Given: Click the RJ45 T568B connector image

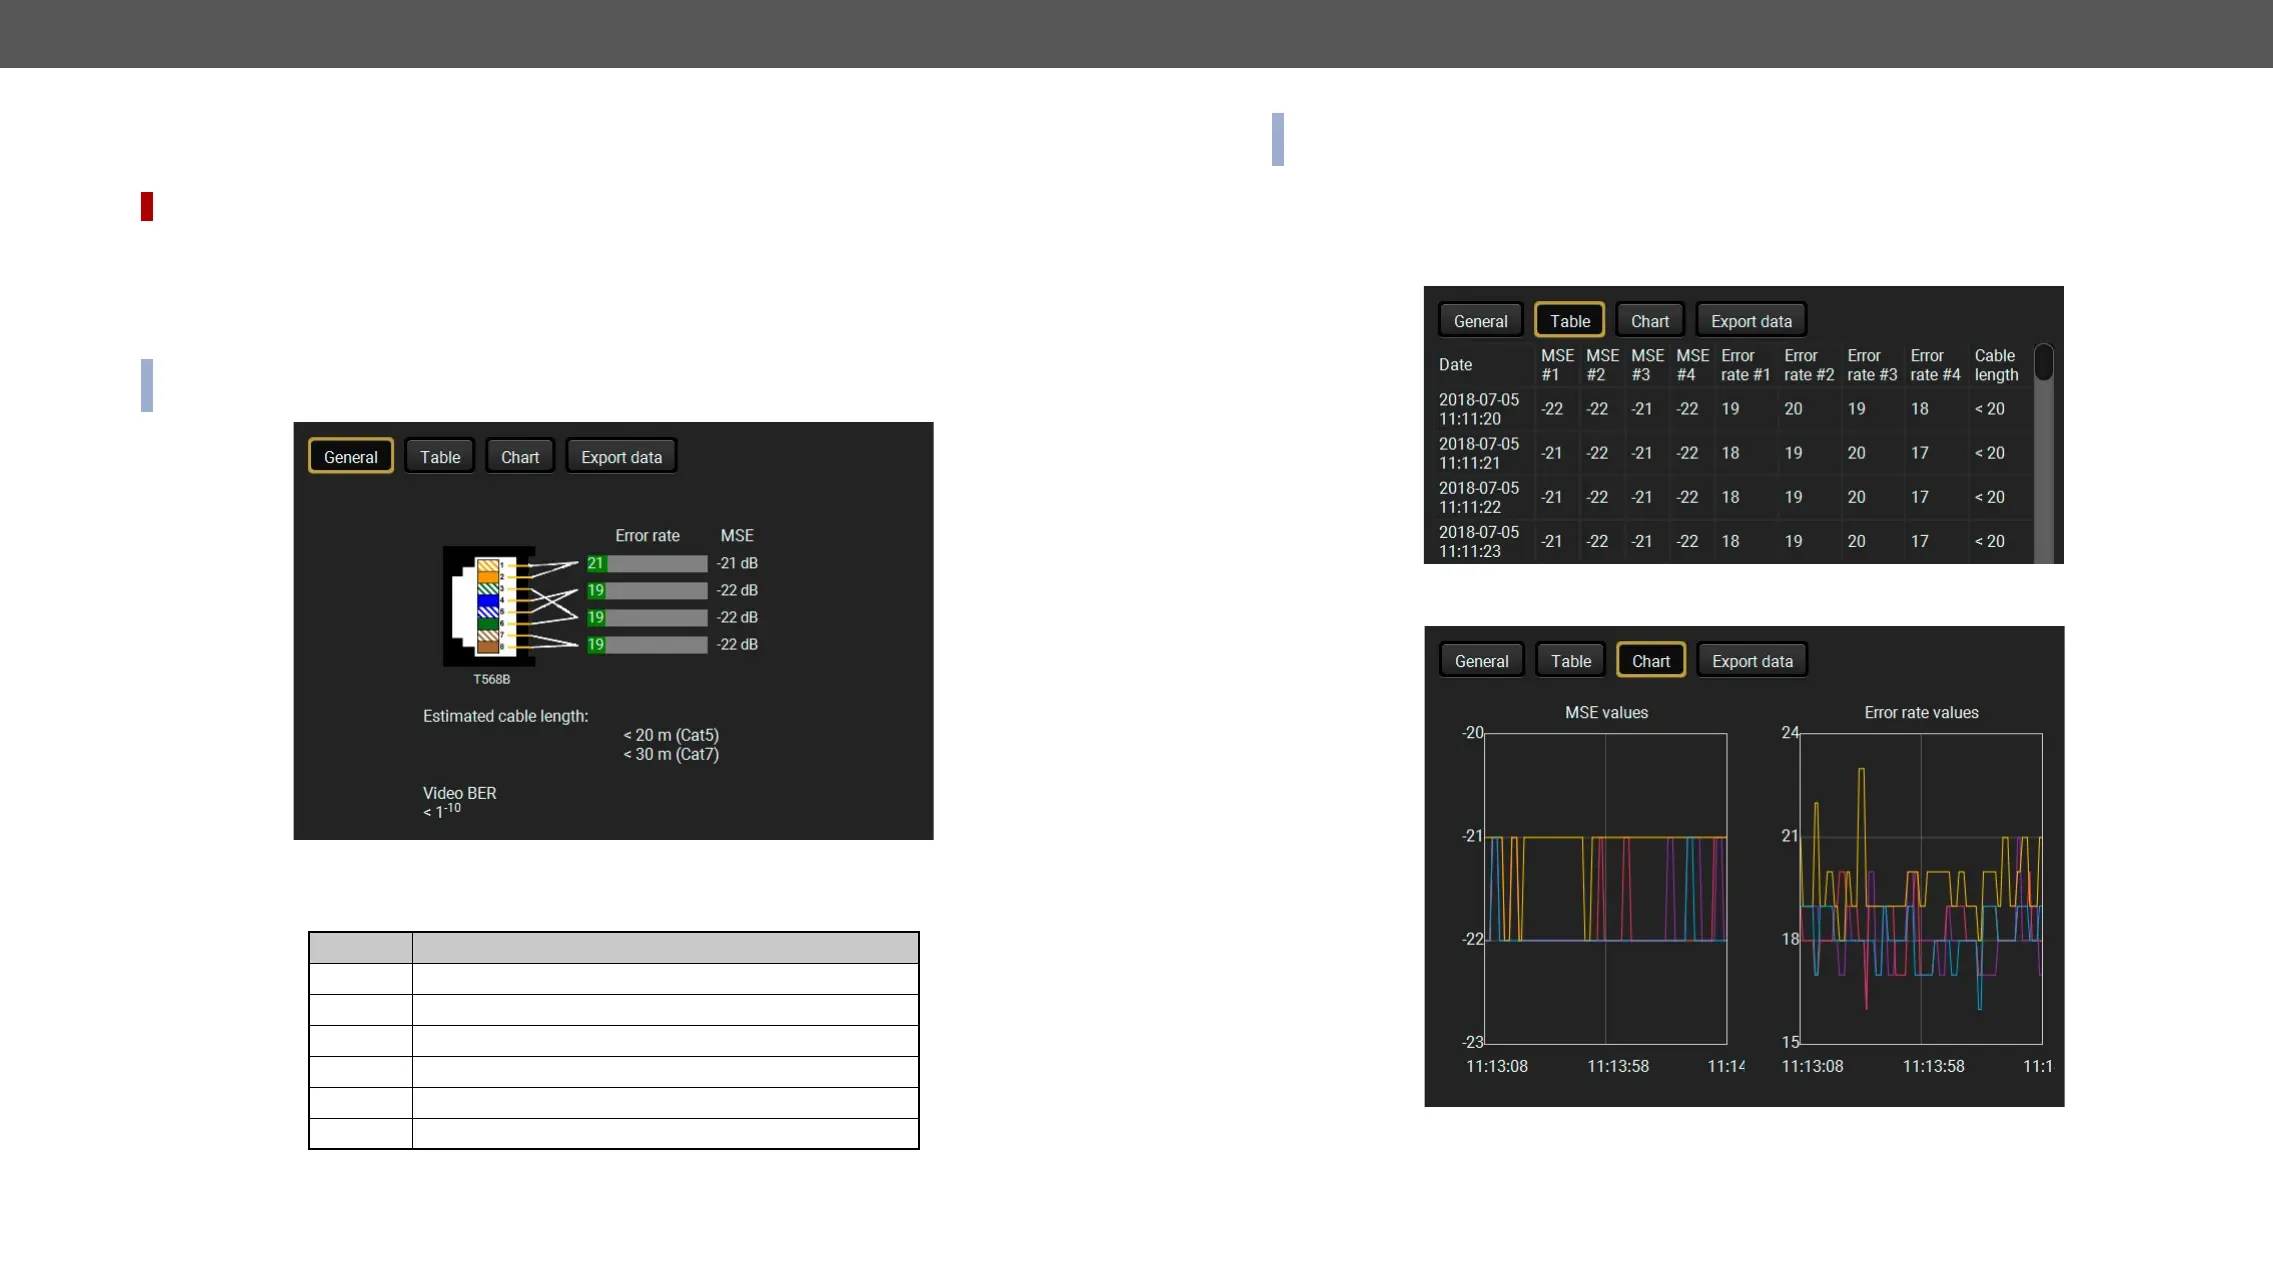Looking at the screenshot, I should (489, 607).
